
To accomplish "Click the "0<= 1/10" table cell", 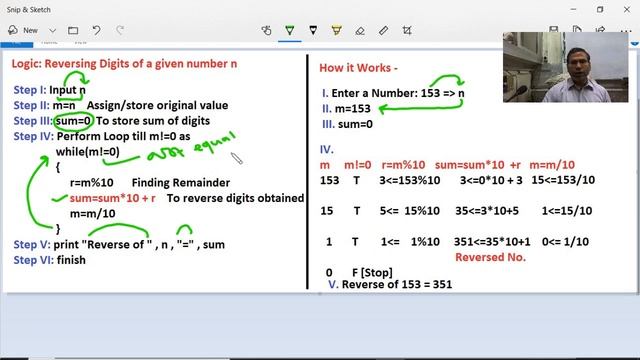I will (x=565, y=242).
